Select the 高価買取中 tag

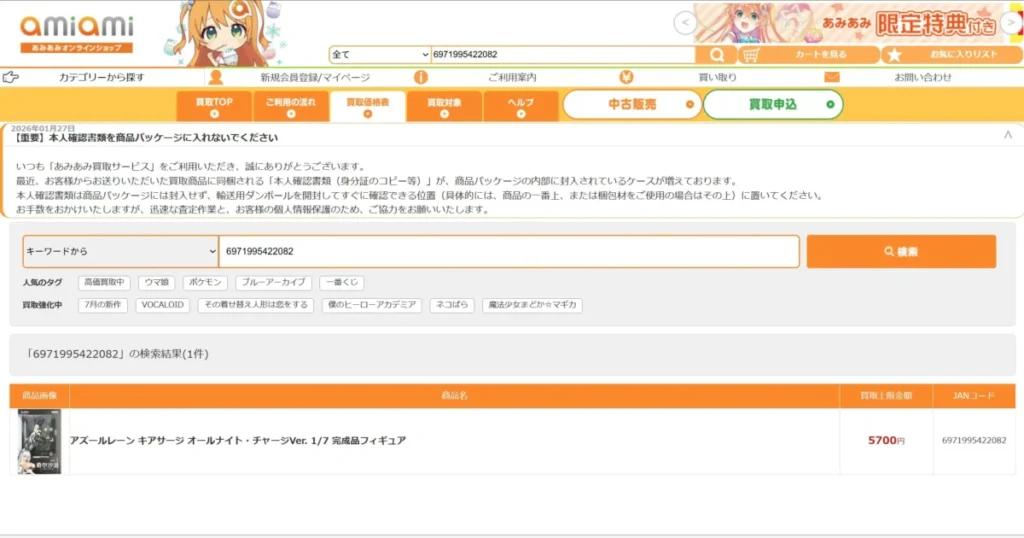tap(104, 283)
